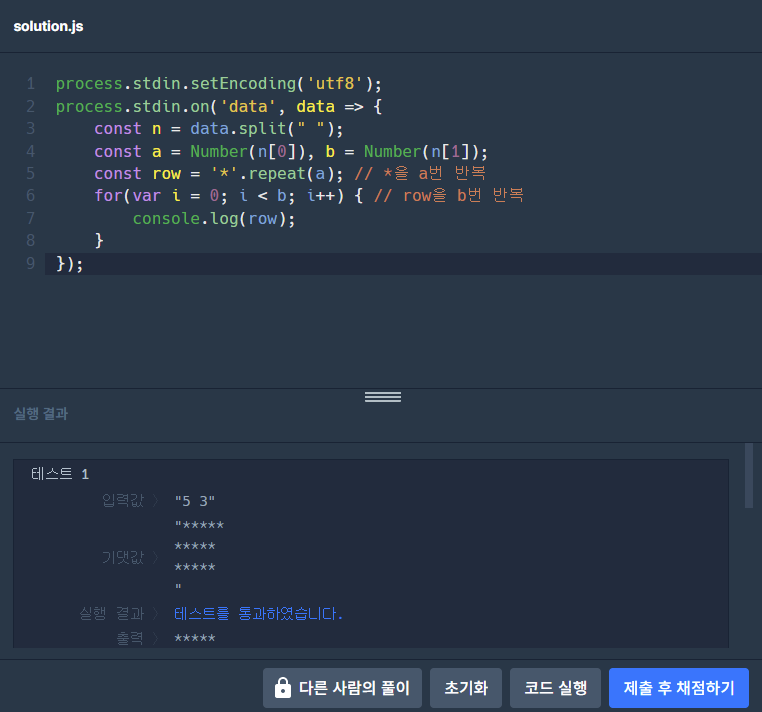Click the closing brace on line 8
The height and width of the screenshot is (712, 762).
tap(99, 241)
